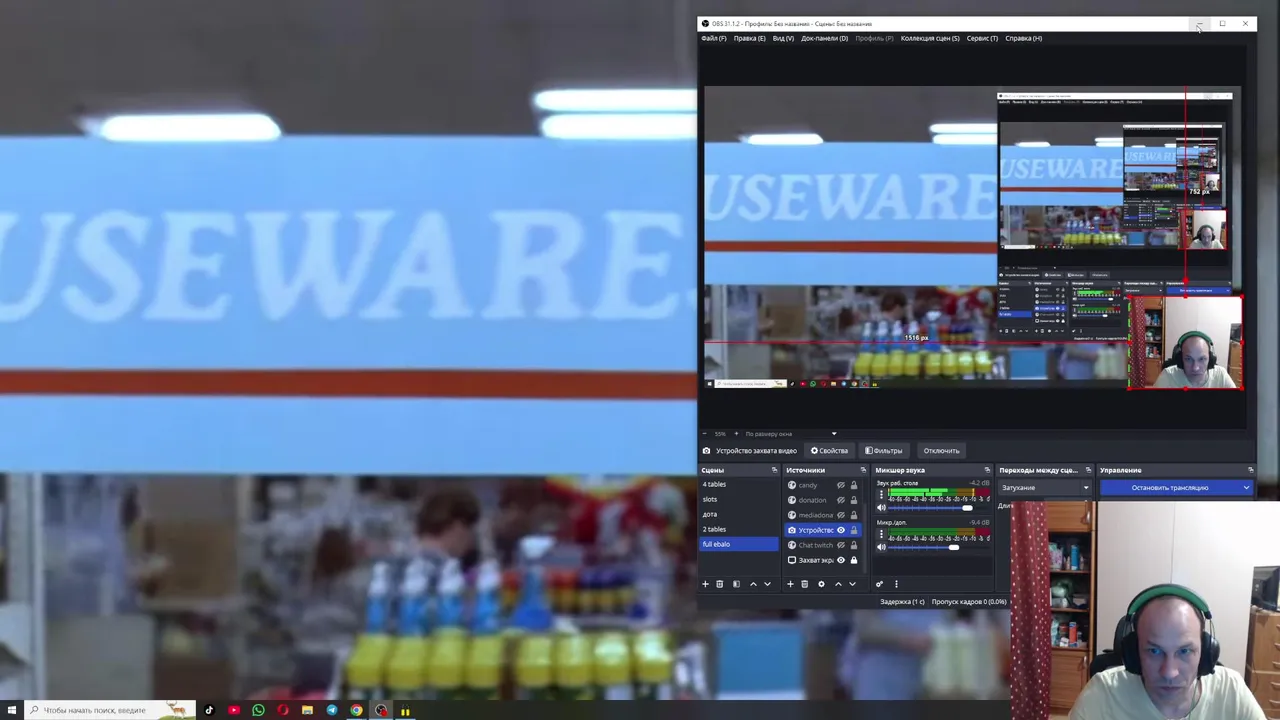Screen dimensions: 1280x720
Task: Open the Док-панели menu
Action: 824,38
